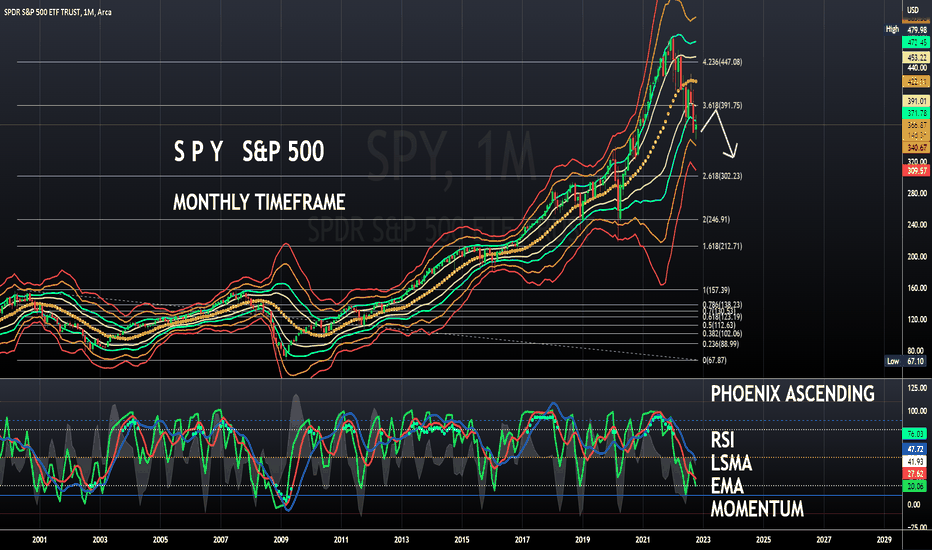
Task: Click the white 41.93 indicator value tag
Action: (915, 461)
